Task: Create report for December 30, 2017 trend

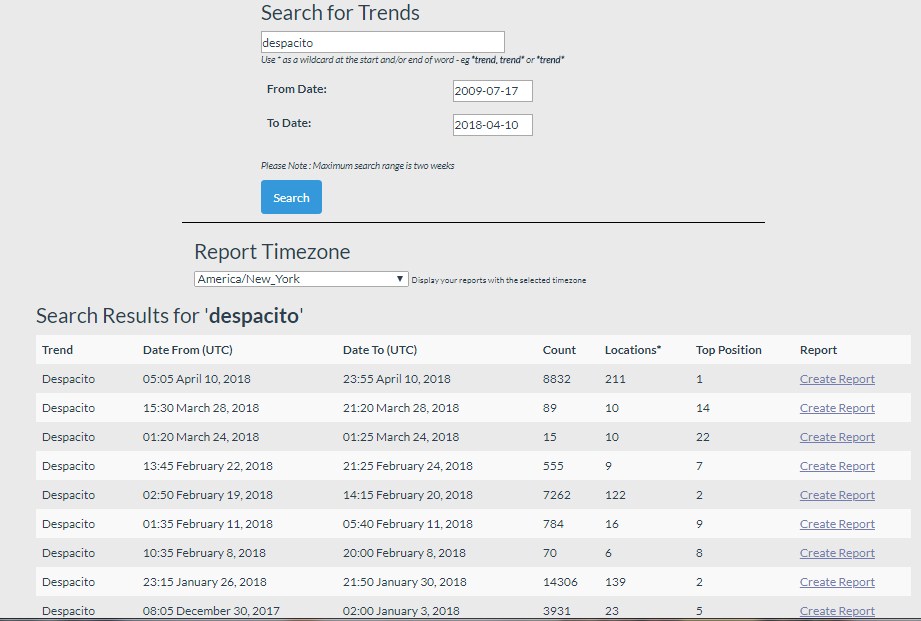Action: pos(837,611)
